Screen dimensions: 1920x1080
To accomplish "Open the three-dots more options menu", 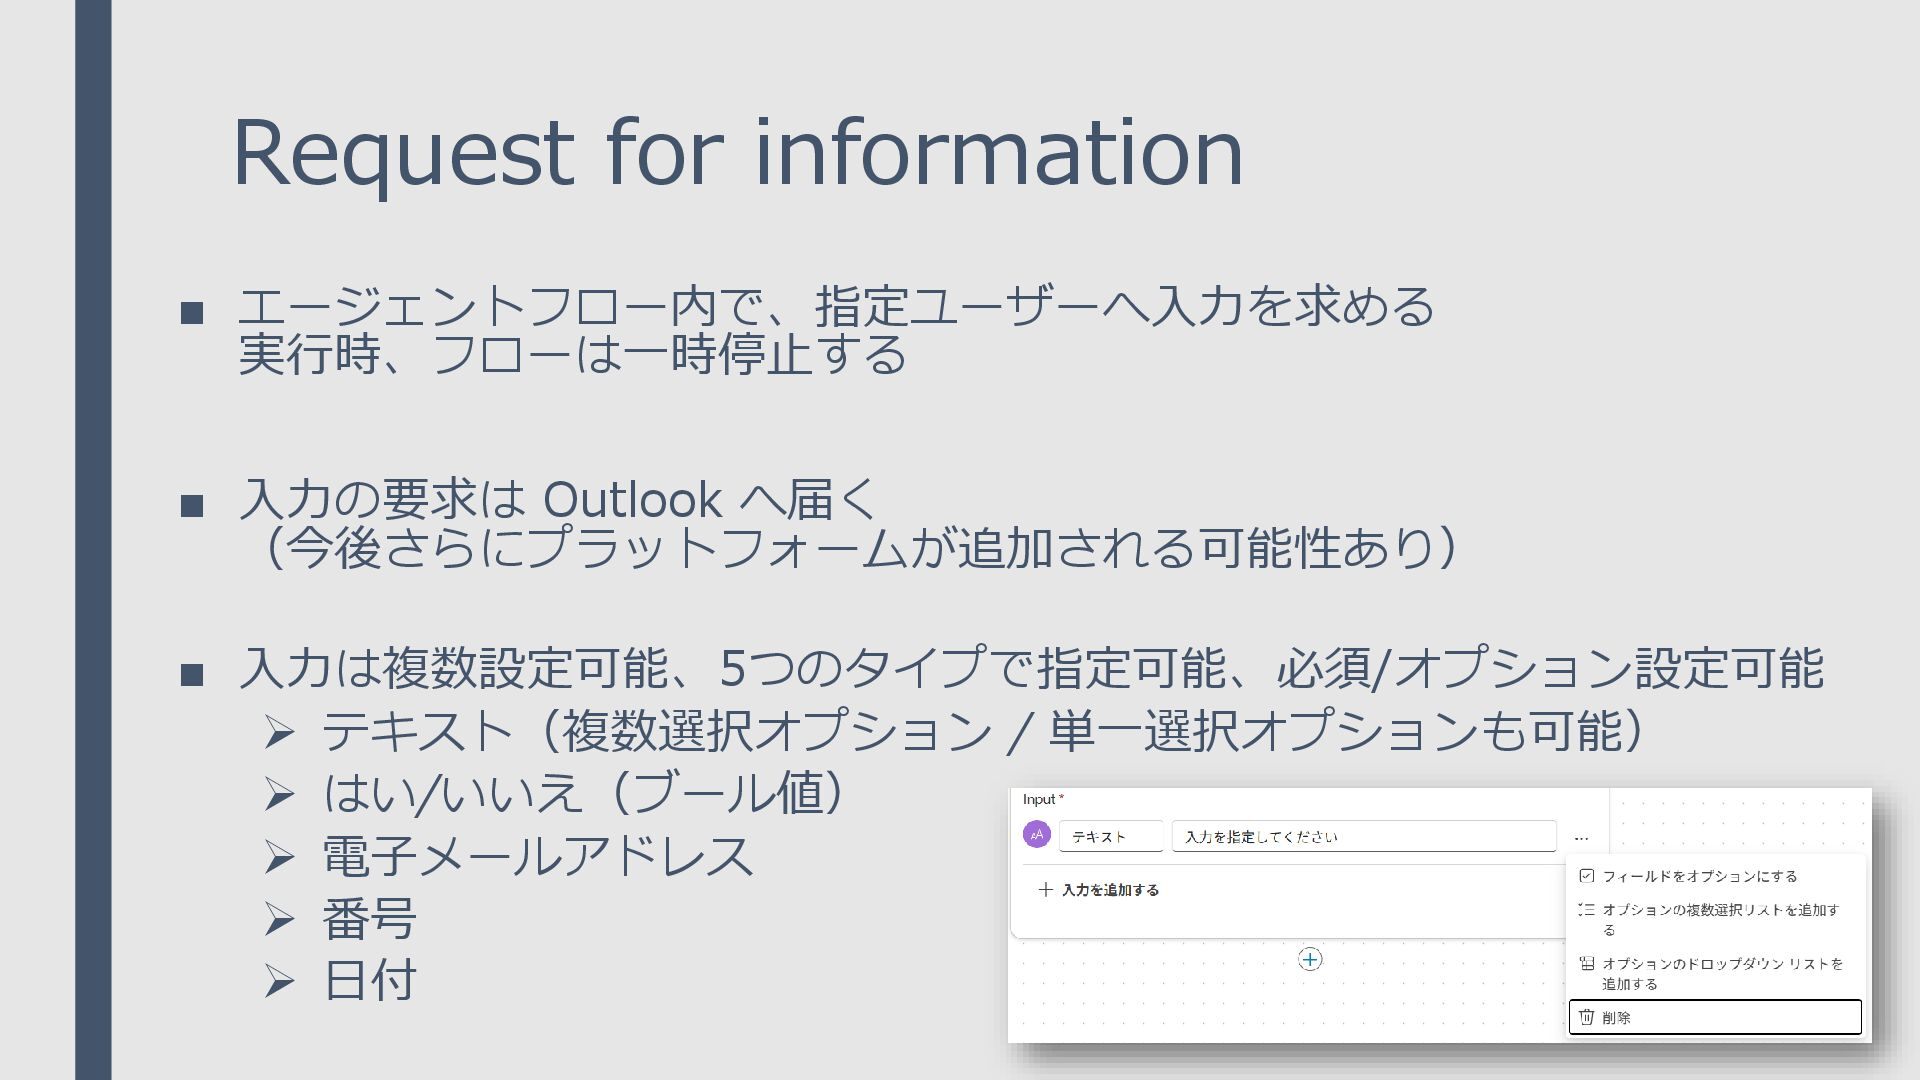I will click(1581, 837).
